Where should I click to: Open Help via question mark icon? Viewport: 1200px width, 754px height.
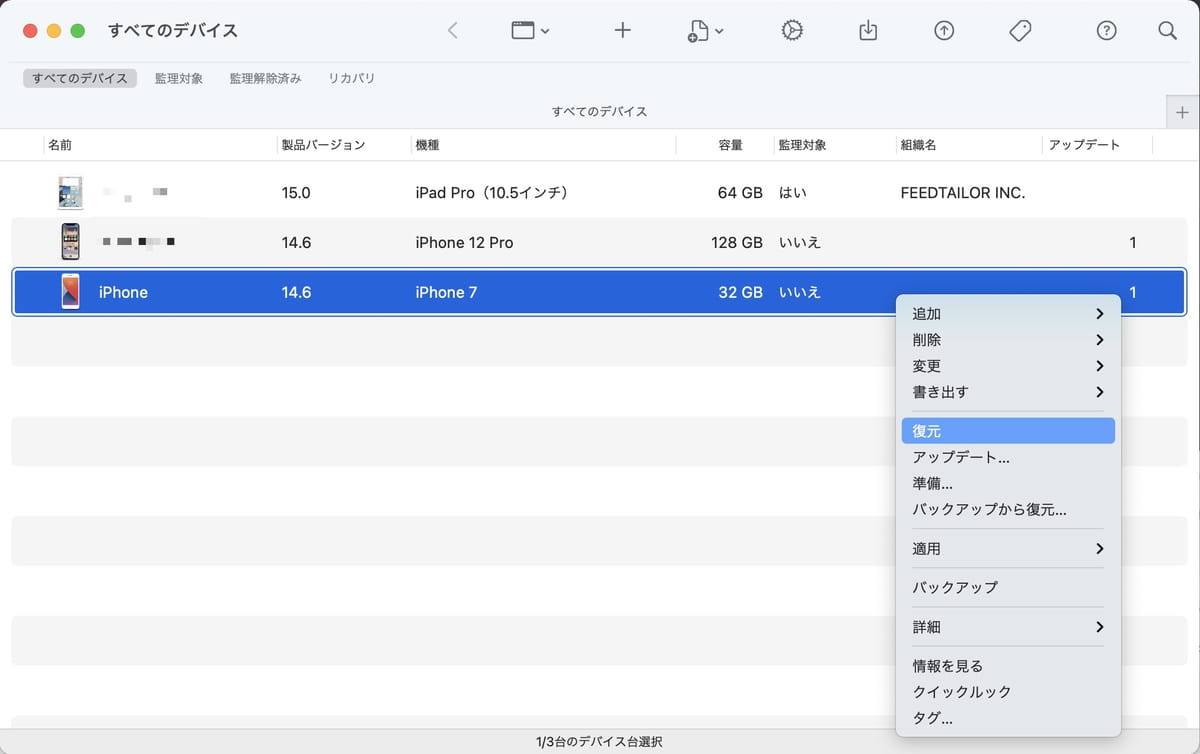point(1106,31)
